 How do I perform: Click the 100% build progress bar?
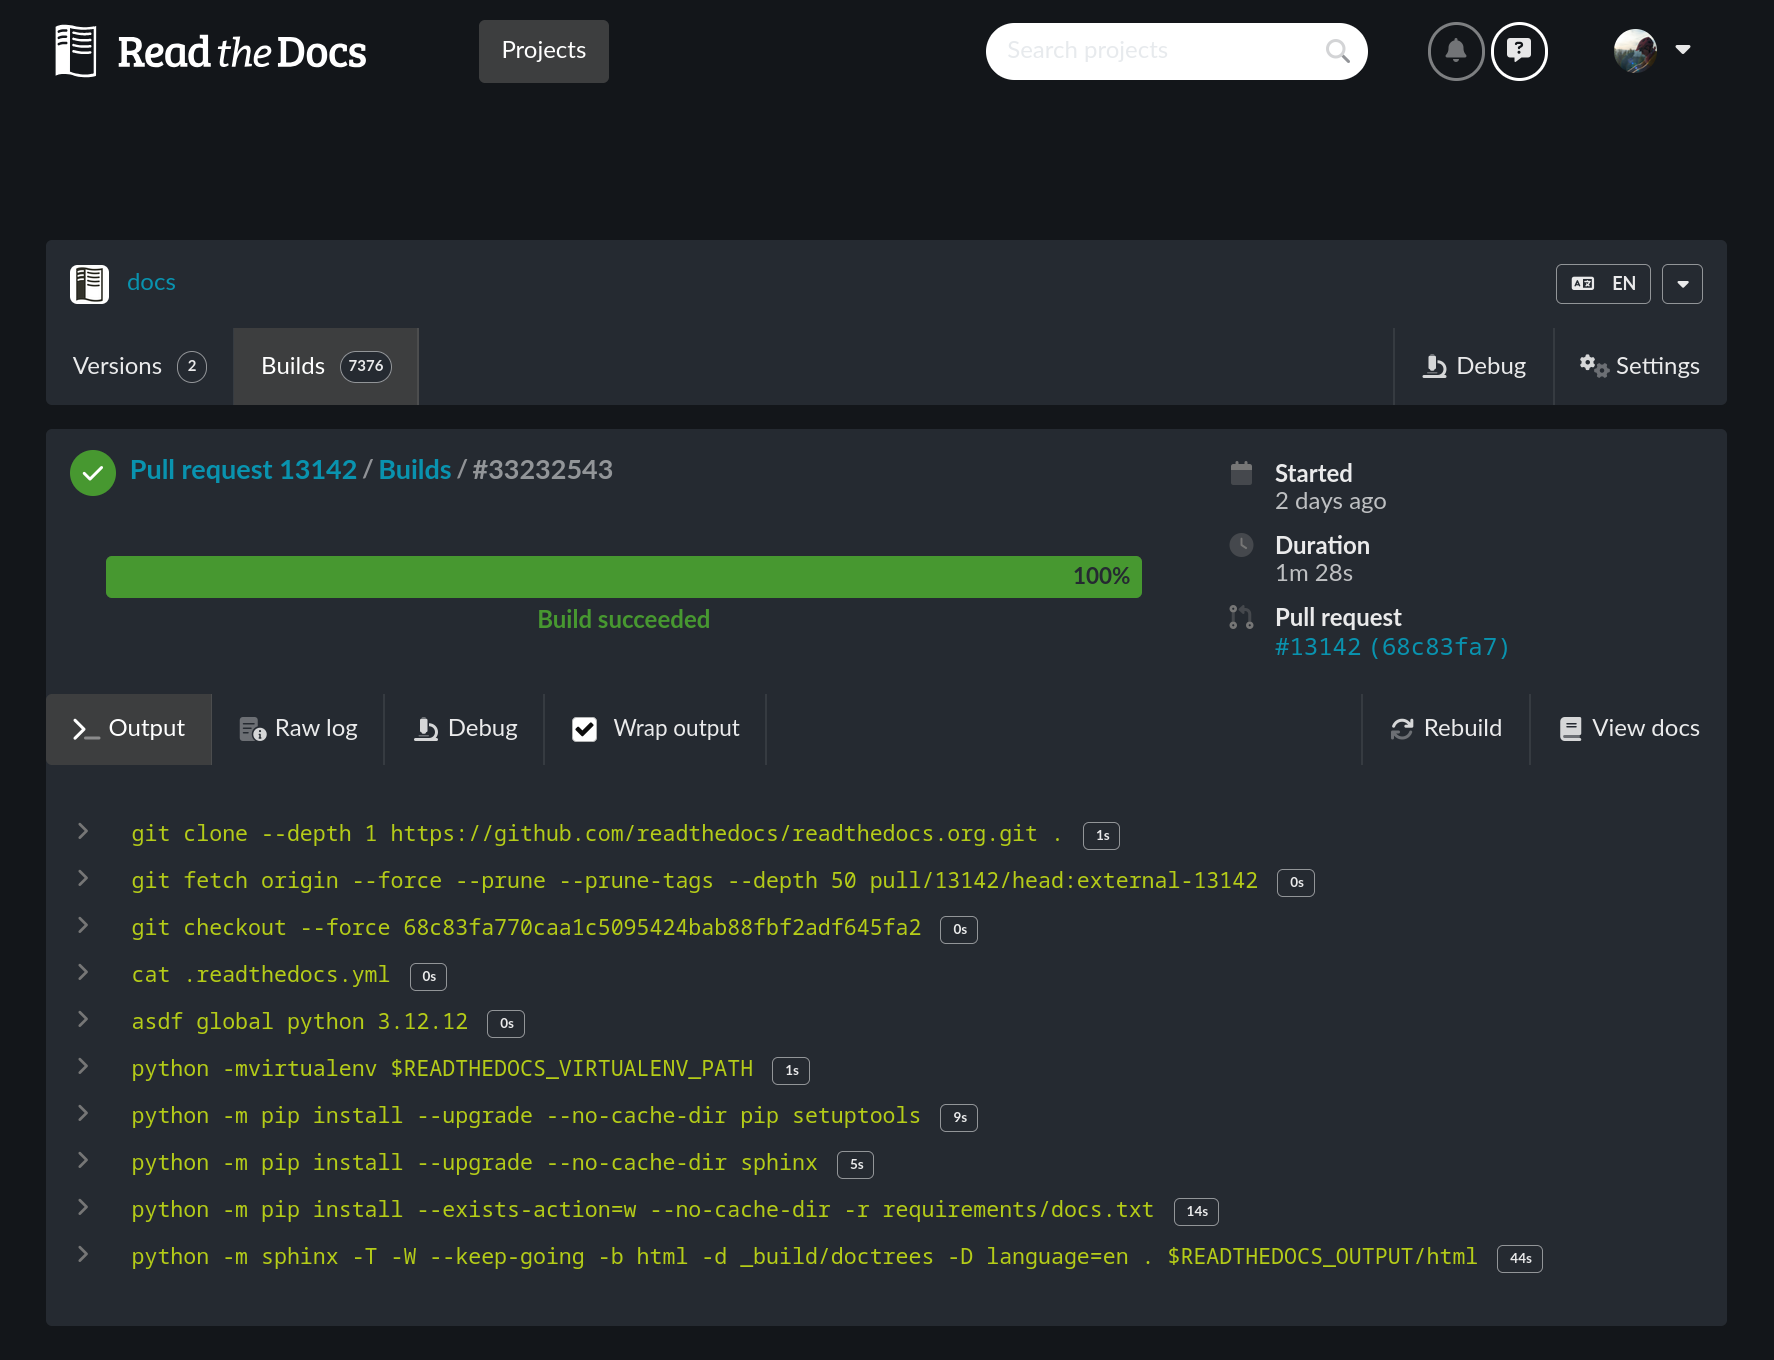point(624,577)
